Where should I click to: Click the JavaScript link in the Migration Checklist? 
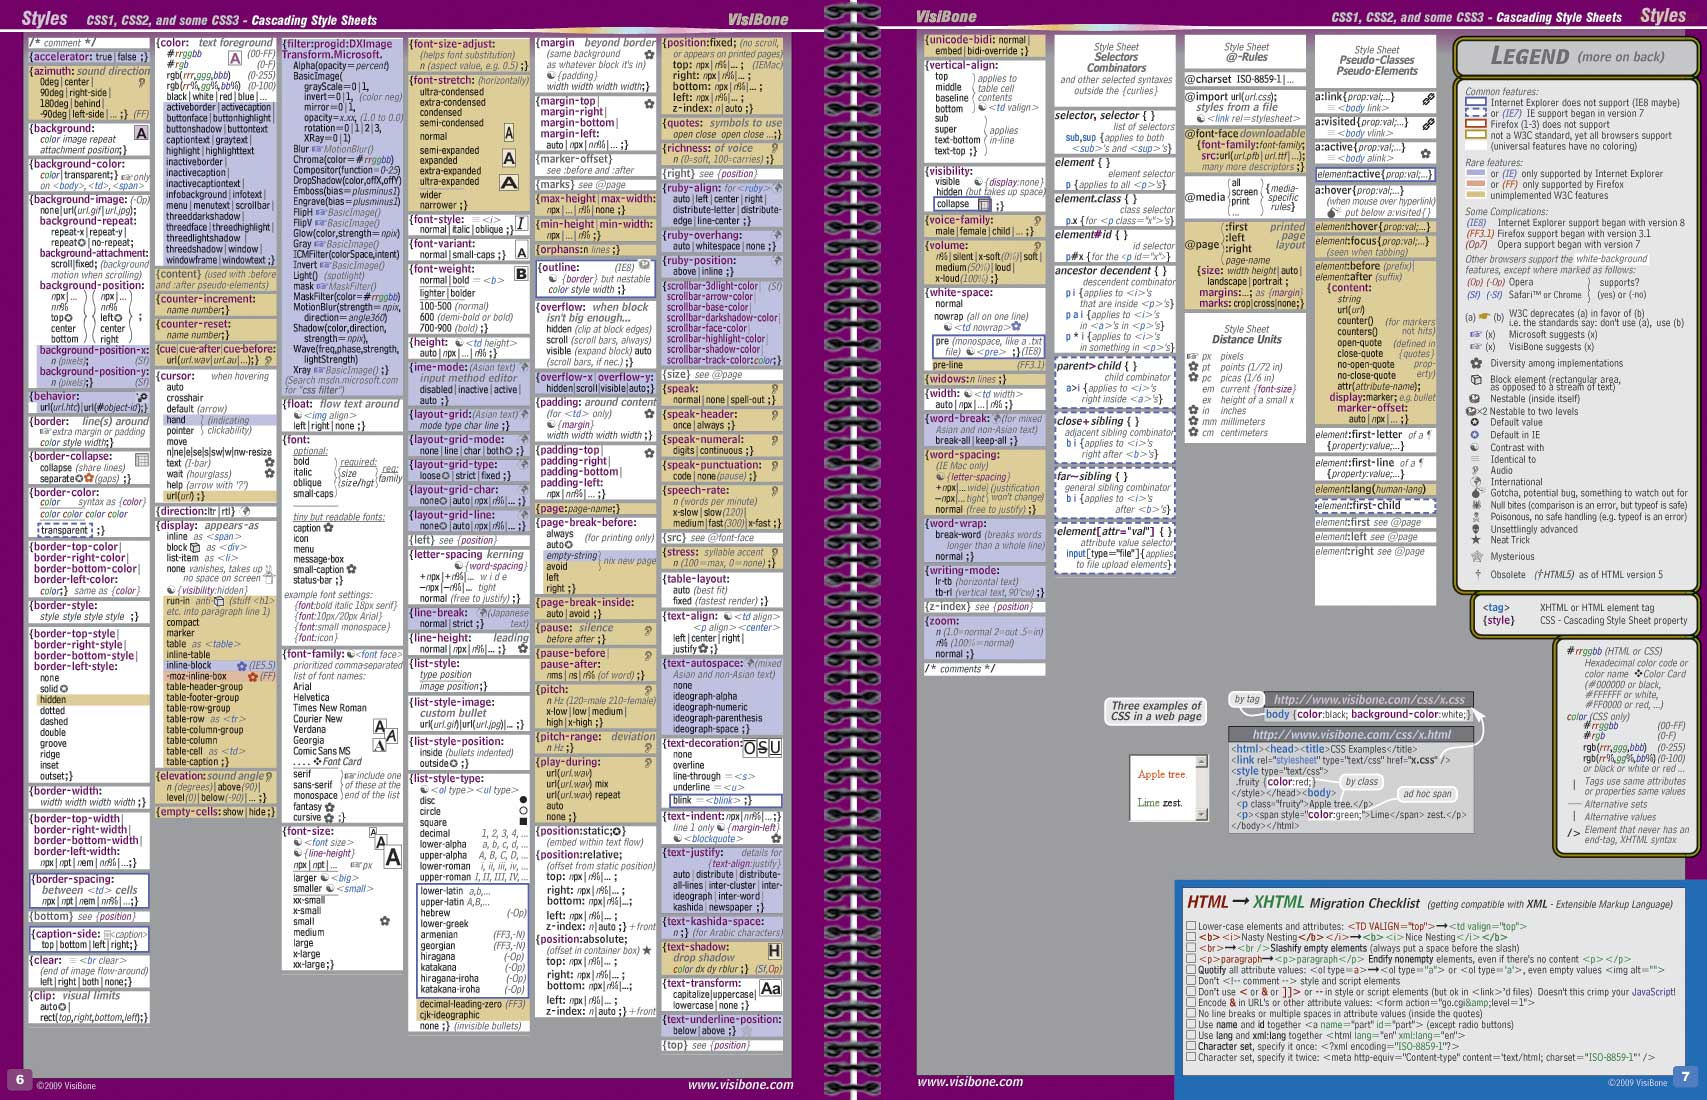click(x=1653, y=992)
